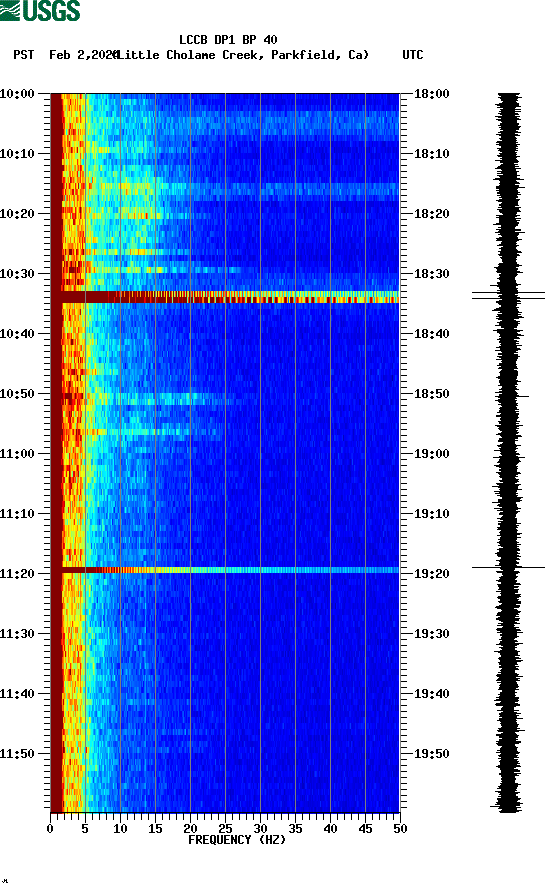Click the '10:20' PST time label
Image resolution: width=552 pixels, height=892 pixels.
point(18,214)
